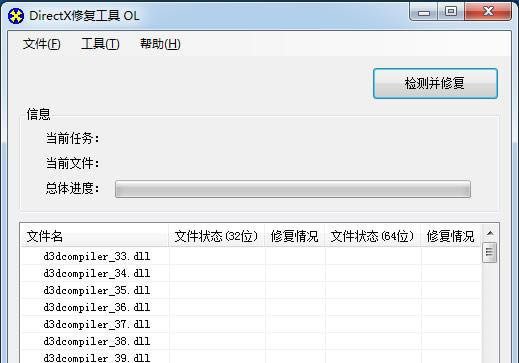The image size is (519, 363).
Task: Open the 工具(T) menu
Action: click(100, 44)
